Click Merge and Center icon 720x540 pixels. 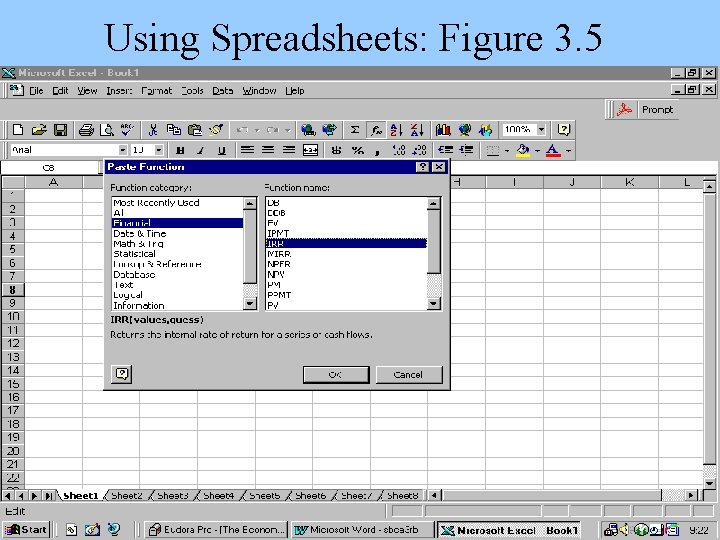pos(310,150)
